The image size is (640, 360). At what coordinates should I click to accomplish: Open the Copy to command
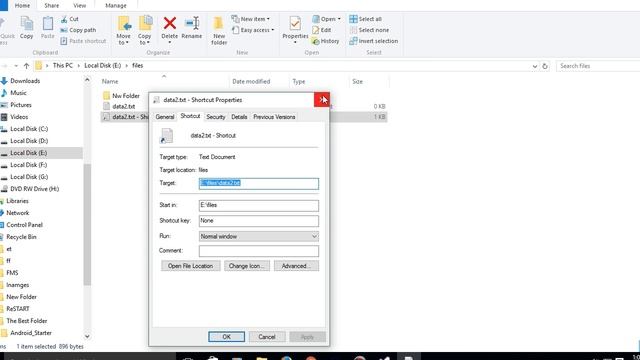pyautogui.click(x=144, y=30)
